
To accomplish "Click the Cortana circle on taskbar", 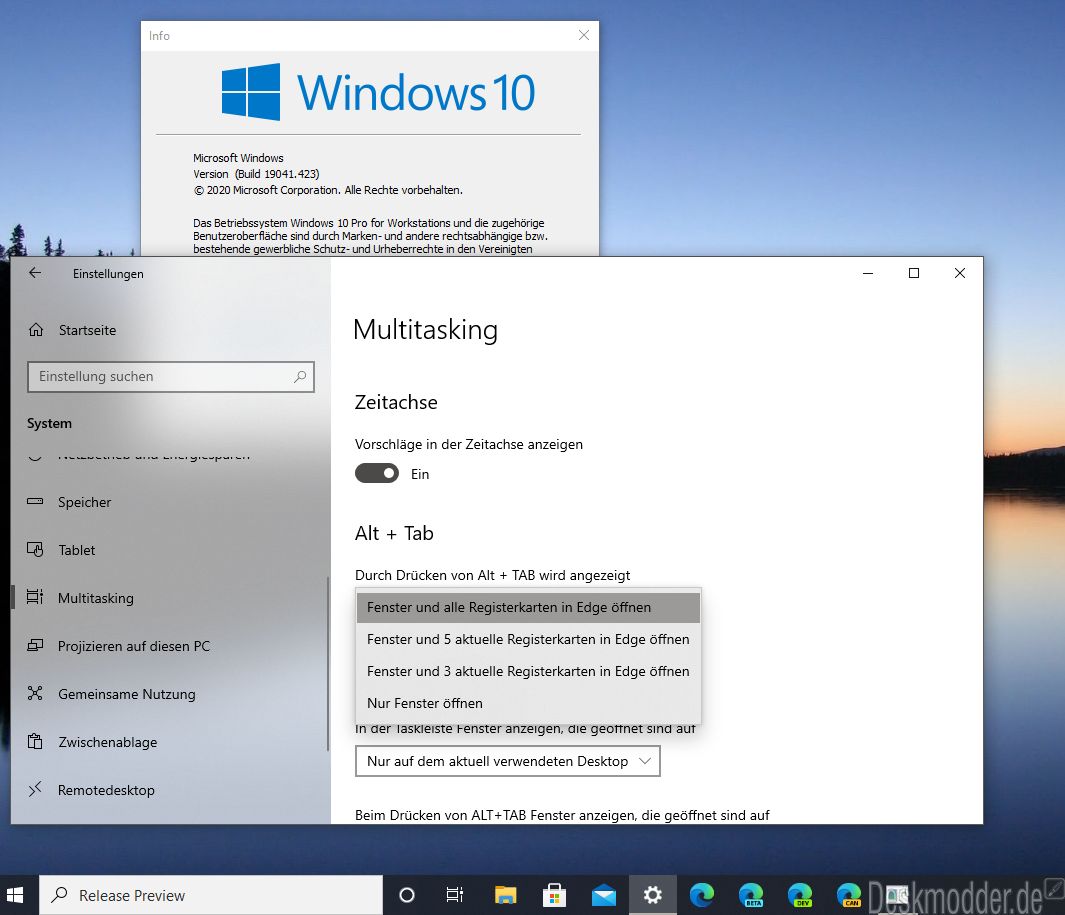I will click(x=407, y=895).
